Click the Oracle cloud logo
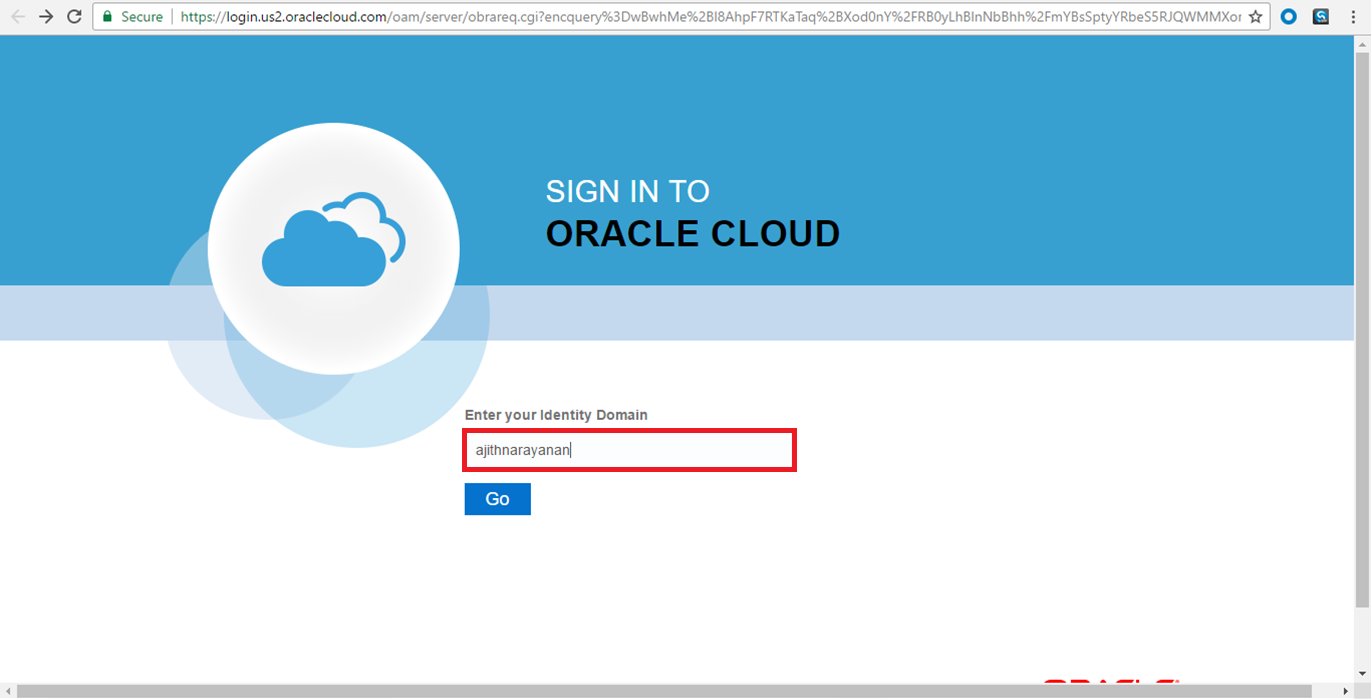The height and width of the screenshot is (699, 1371). pyautogui.click(x=334, y=248)
